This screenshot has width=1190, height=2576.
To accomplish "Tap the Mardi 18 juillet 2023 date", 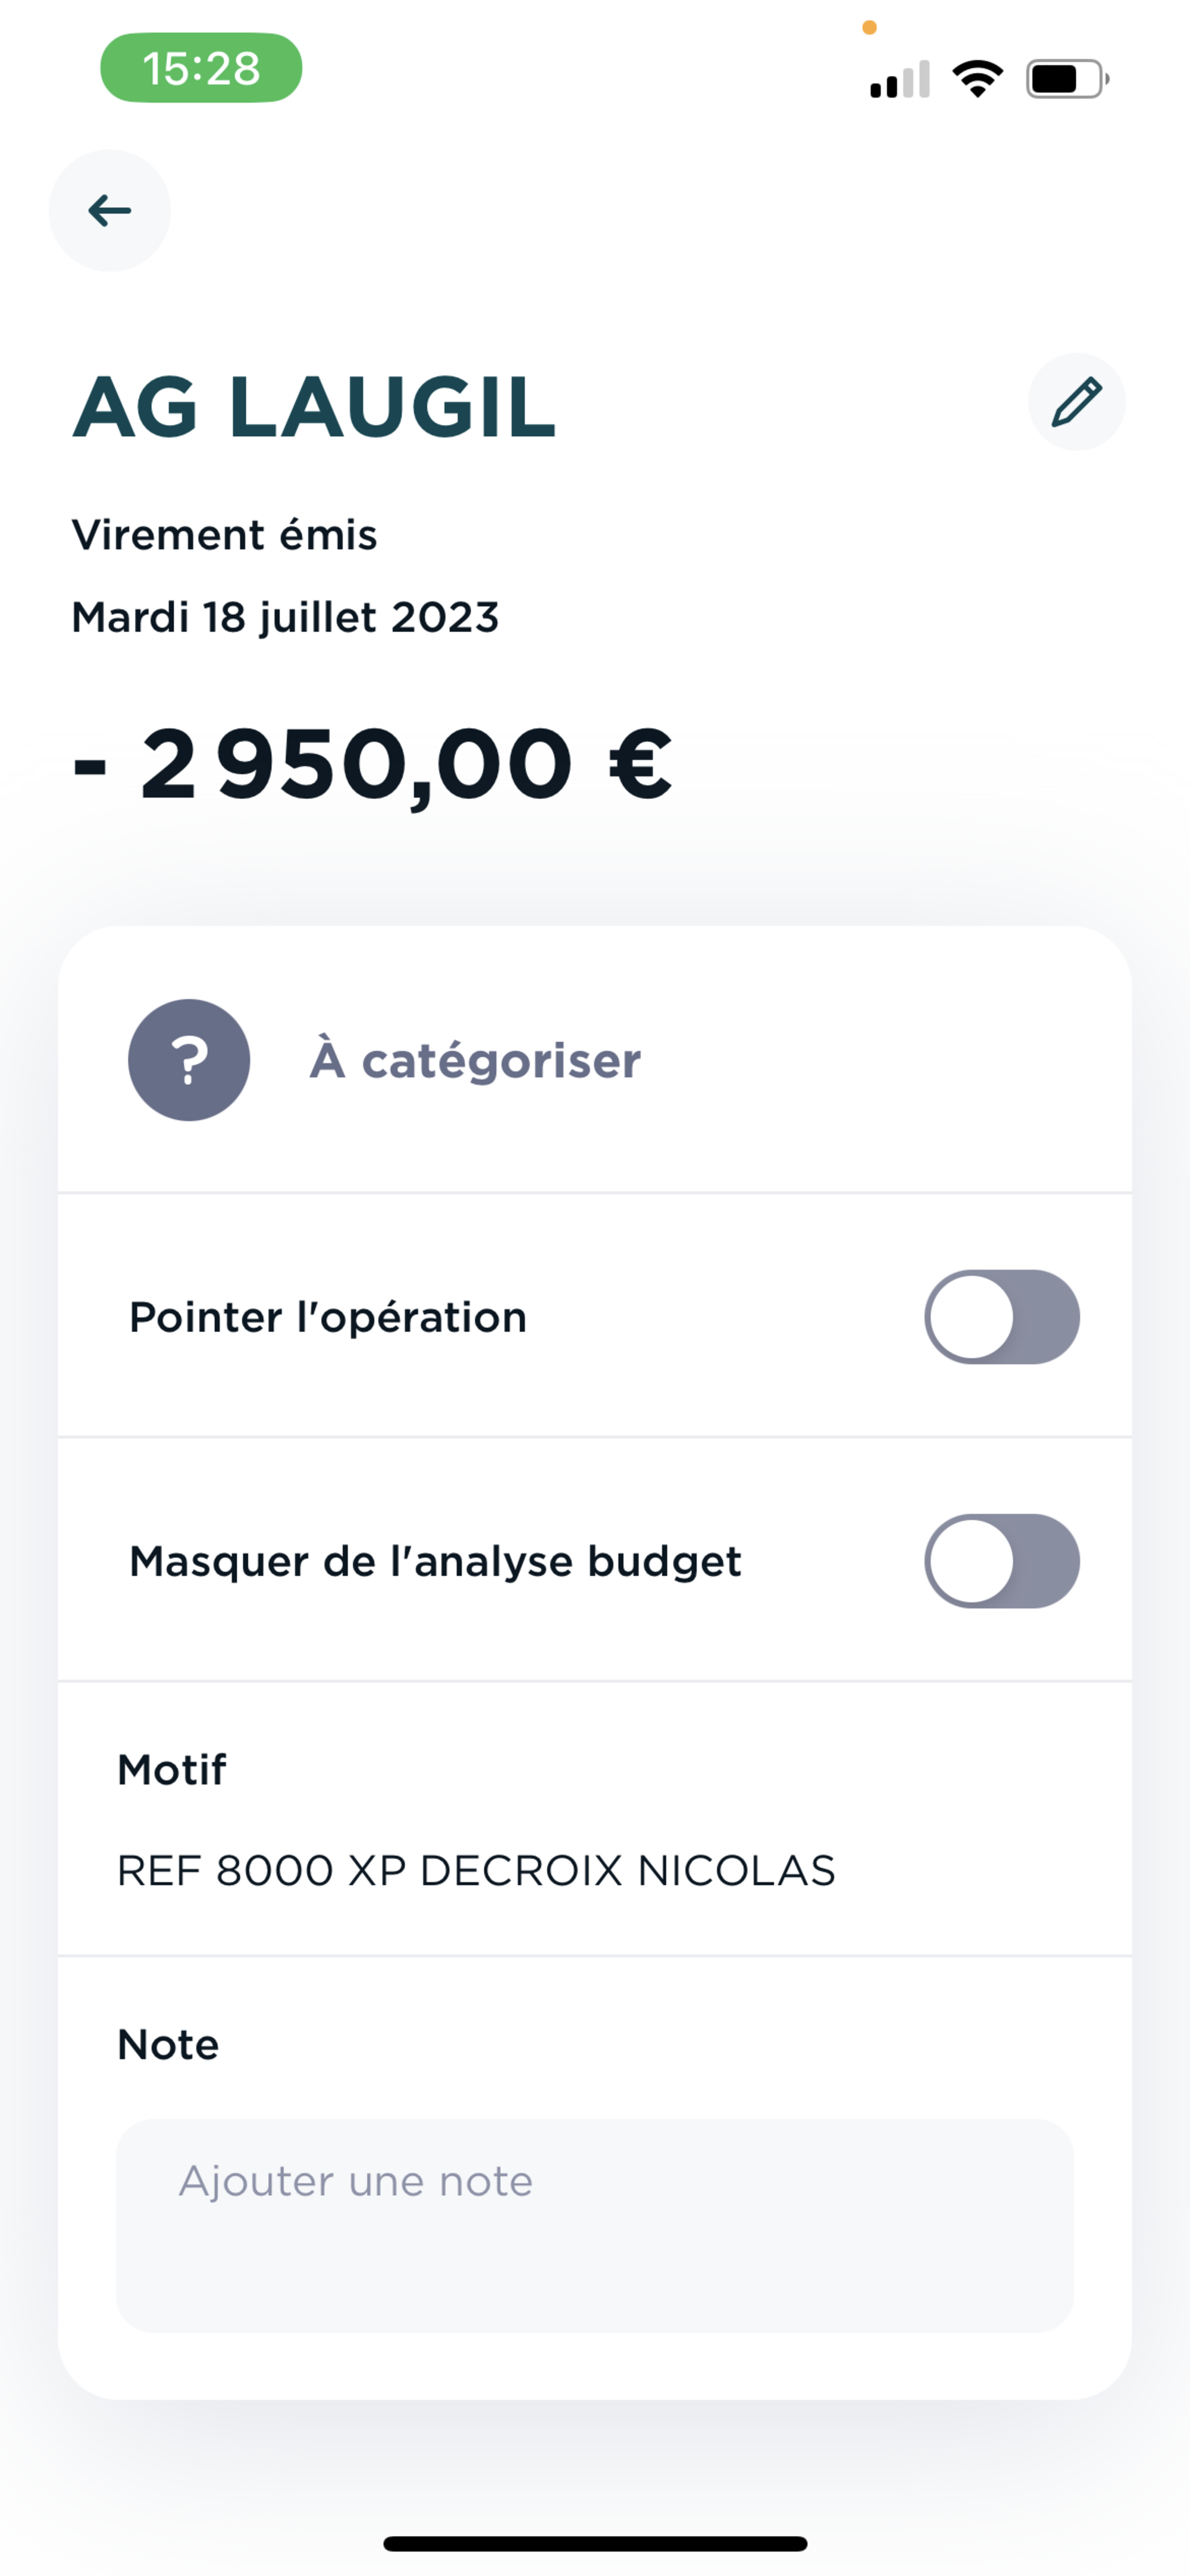I will click(285, 617).
